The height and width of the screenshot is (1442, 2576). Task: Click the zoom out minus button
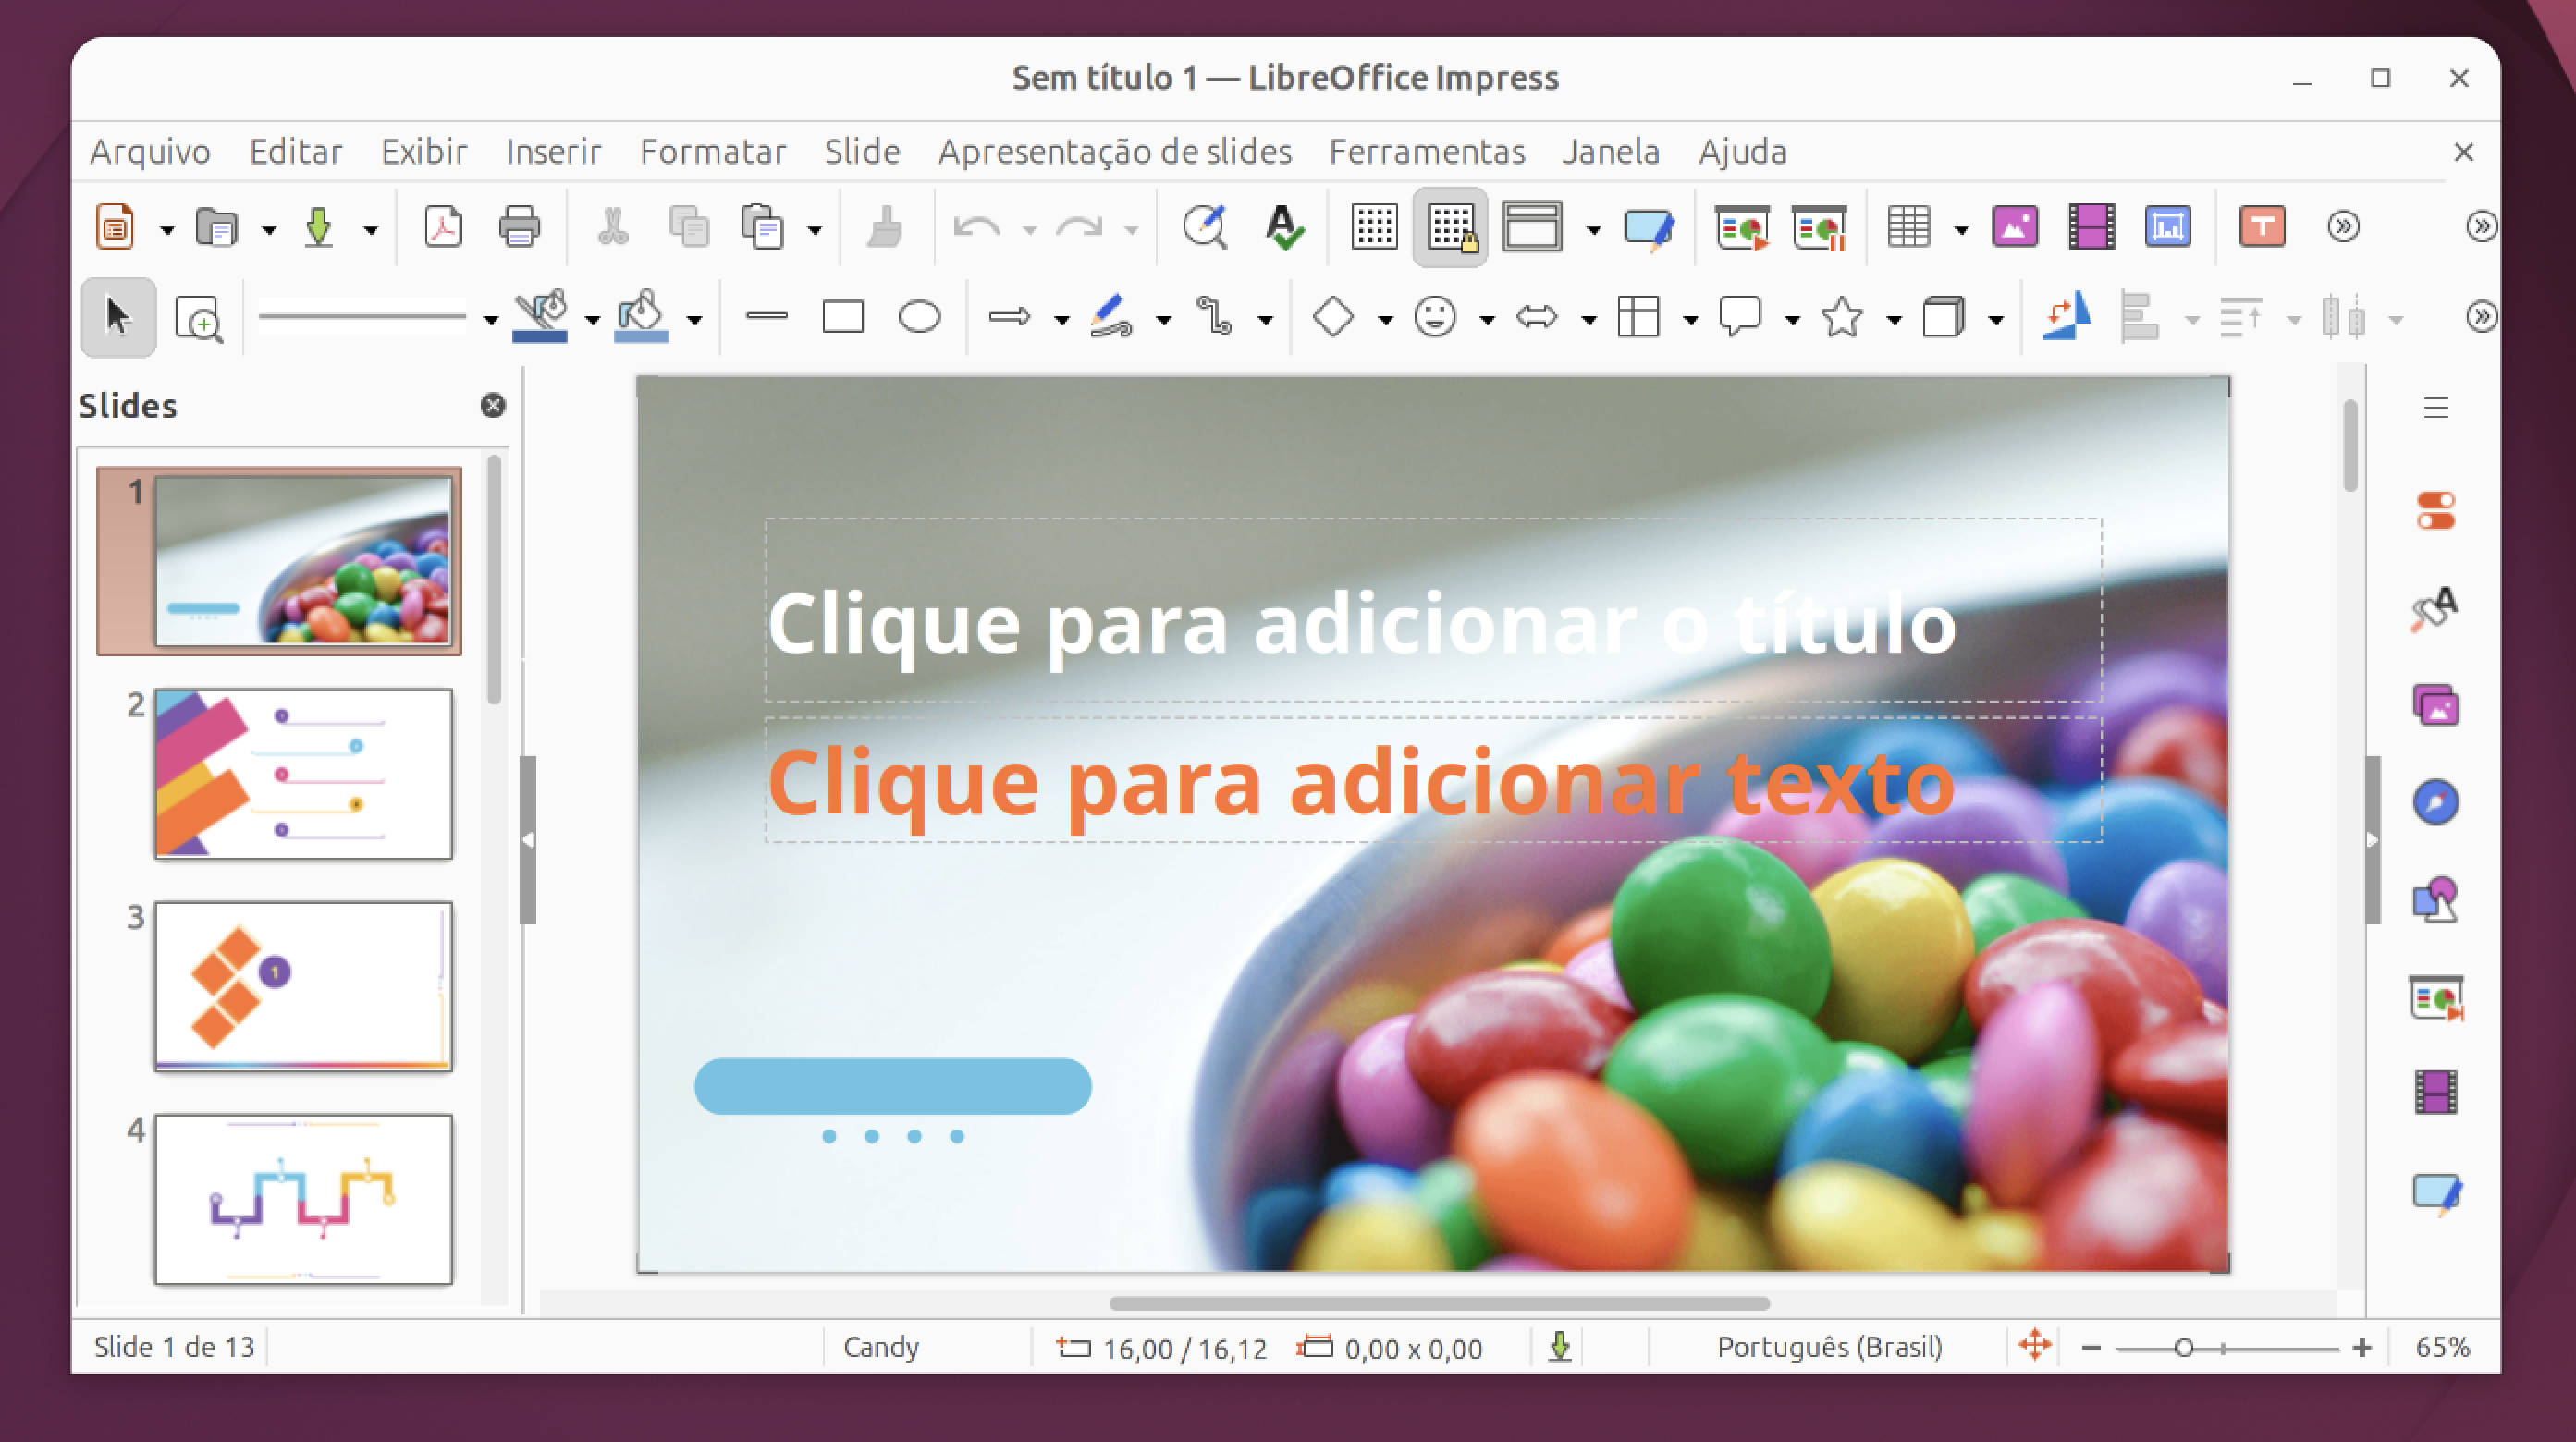[2091, 1347]
